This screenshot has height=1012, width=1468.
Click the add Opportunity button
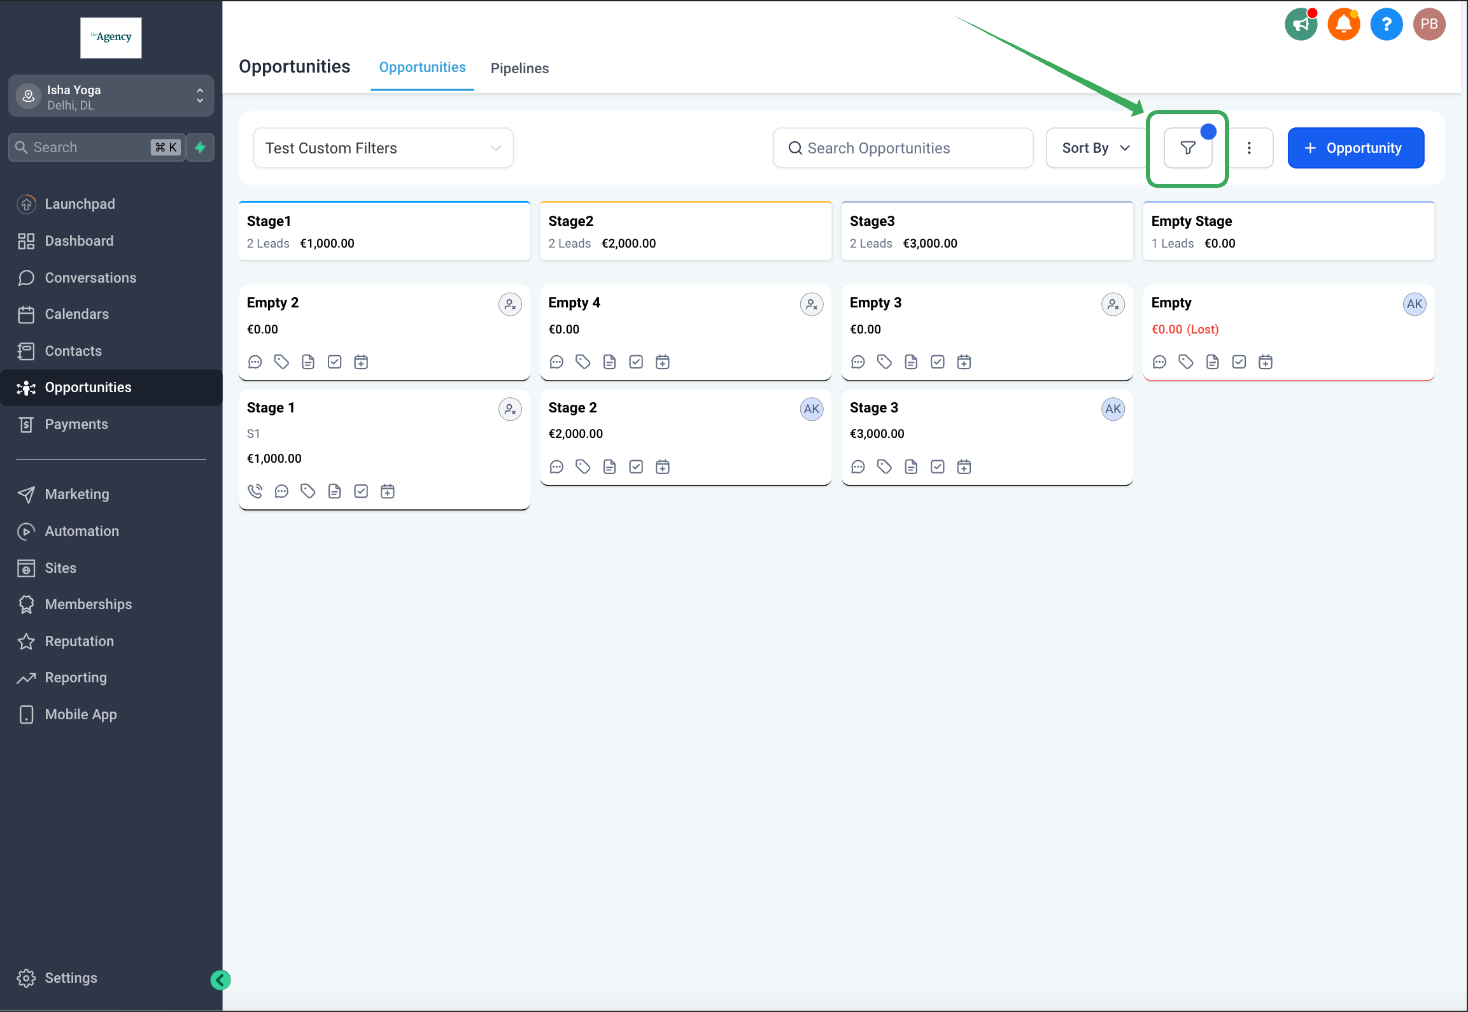1355,148
